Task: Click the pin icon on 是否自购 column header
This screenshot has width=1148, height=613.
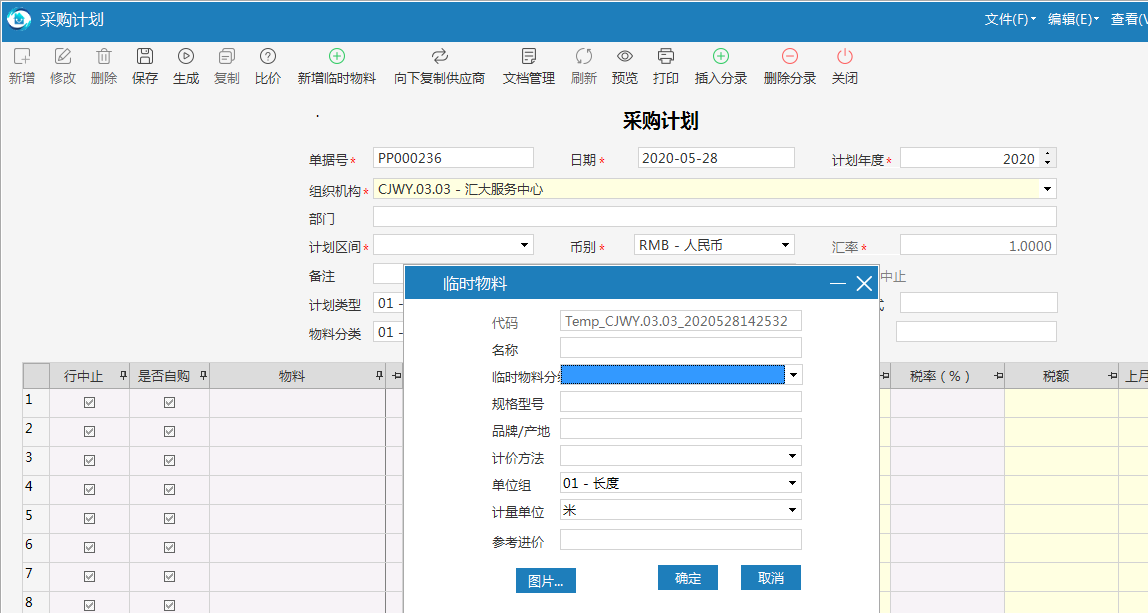Action: tap(203, 376)
